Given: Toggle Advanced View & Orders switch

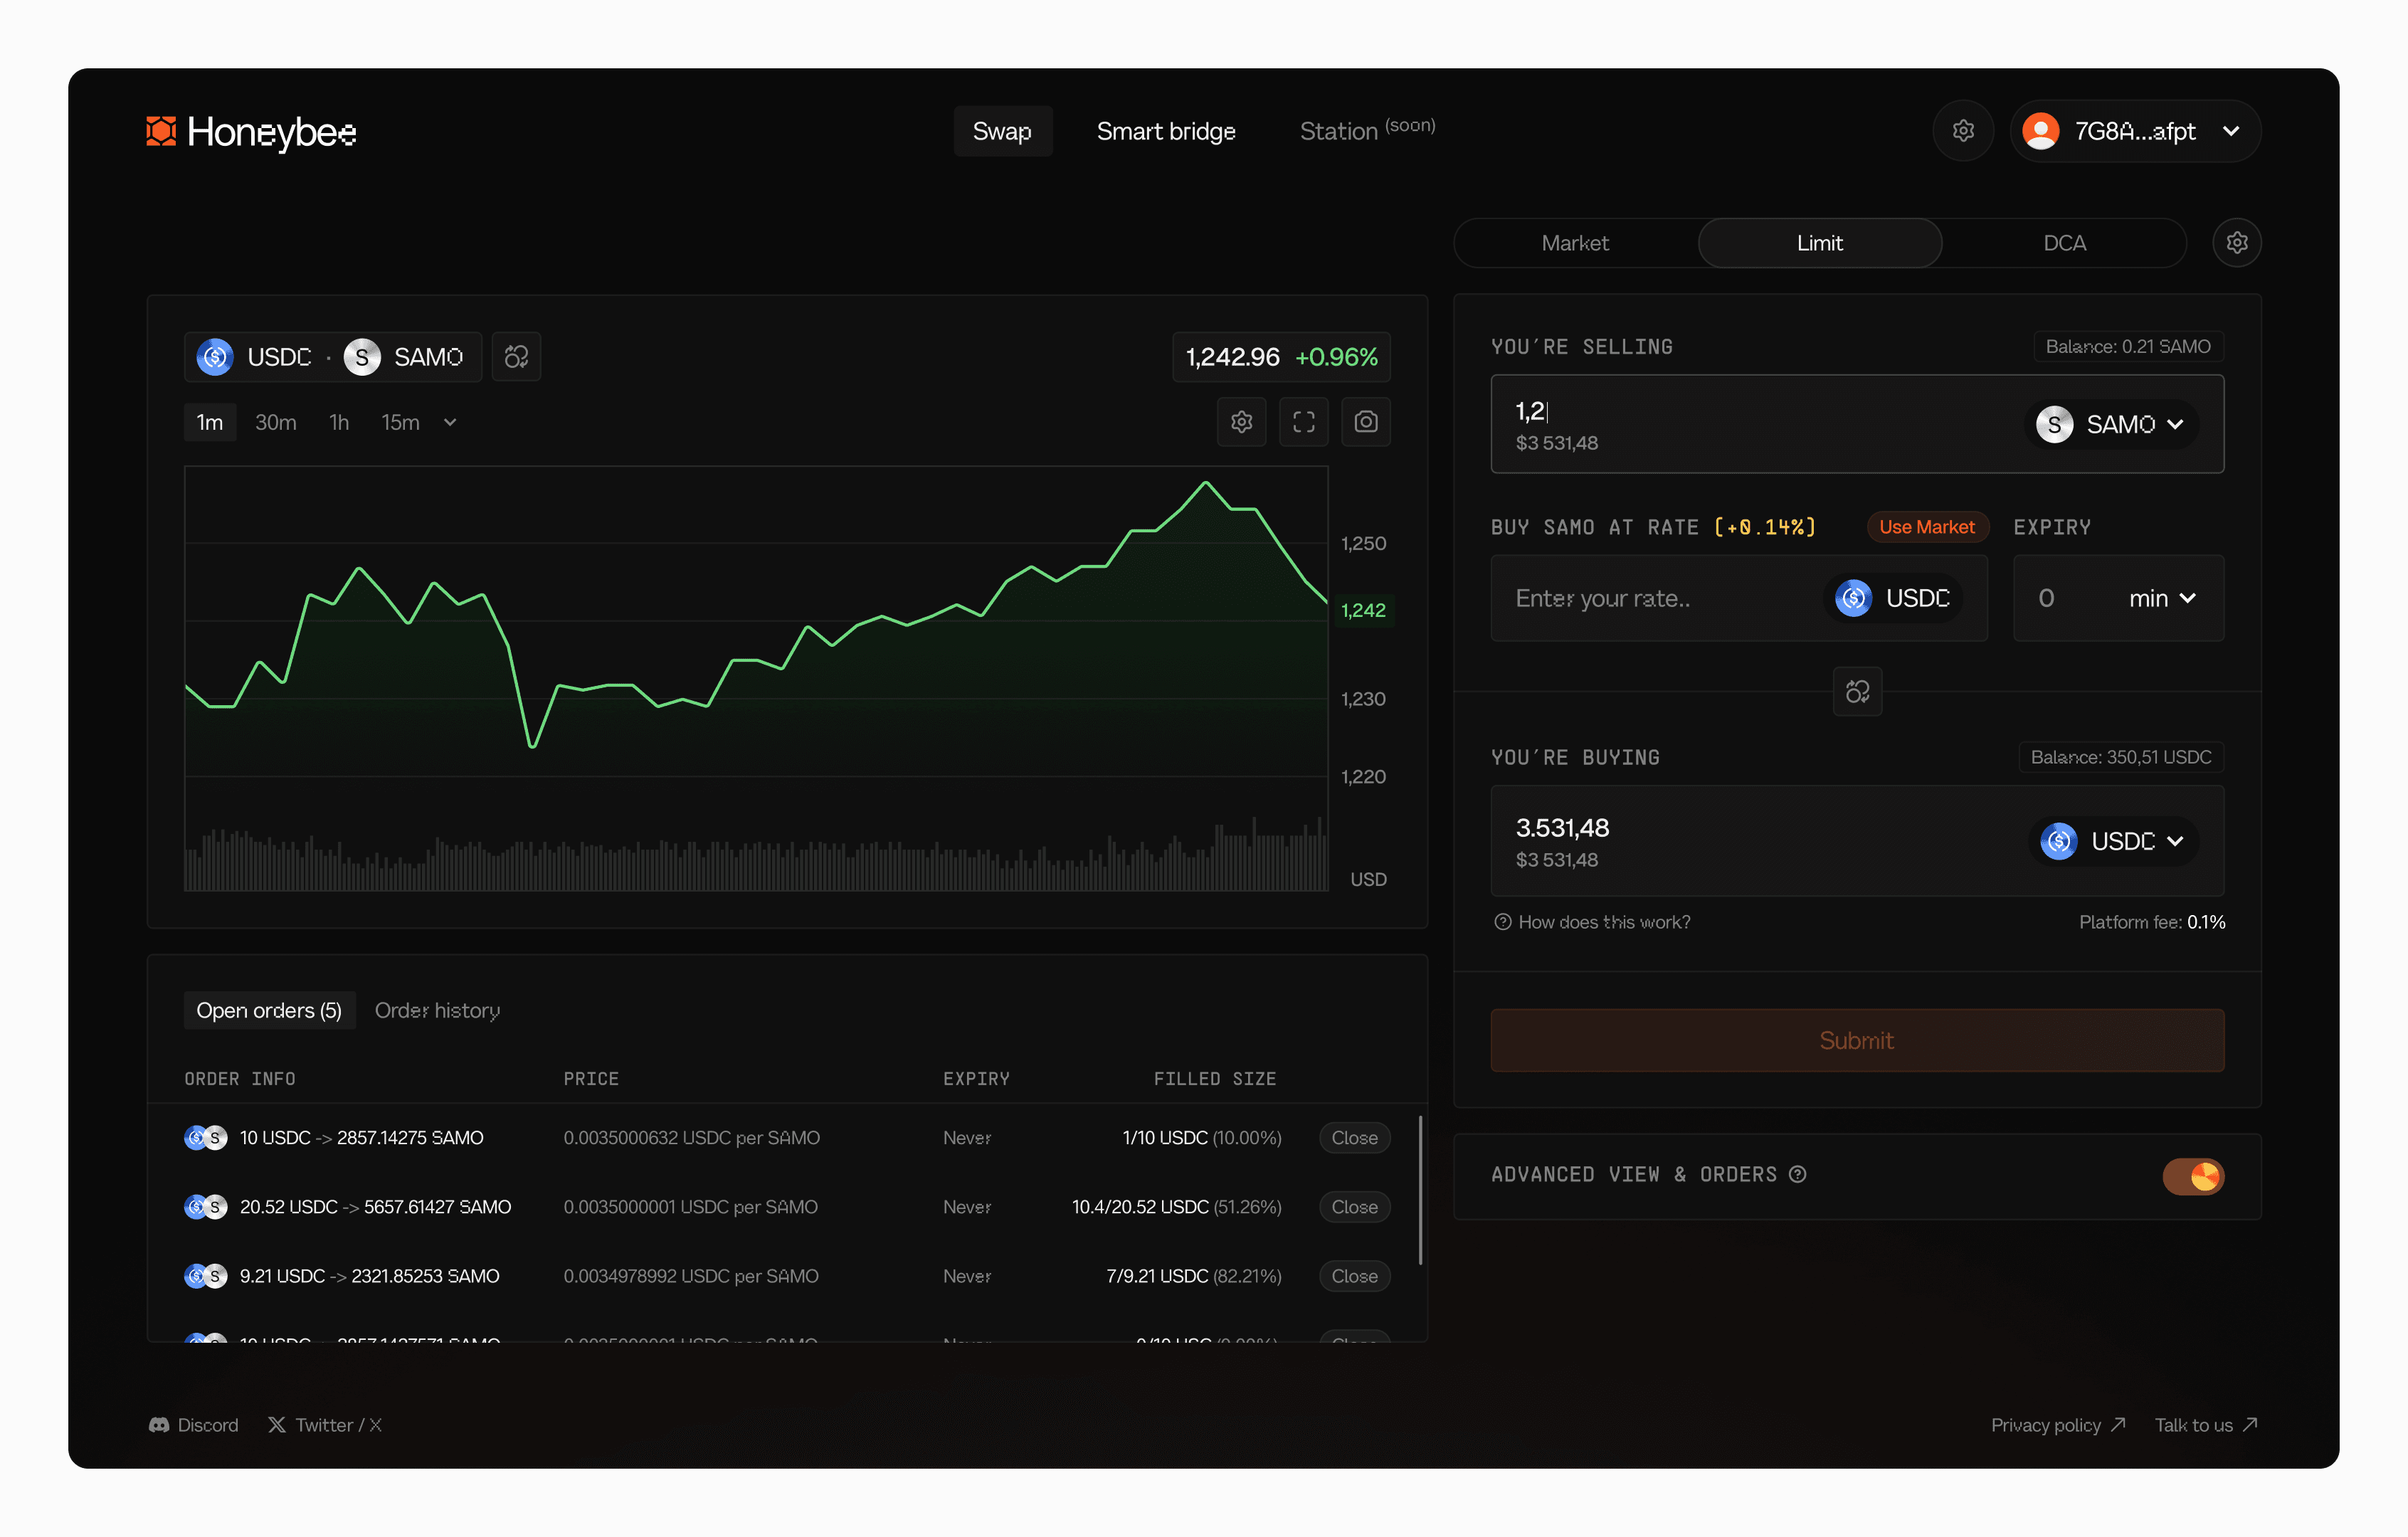Looking at the screenshot, I should coord(2193,1176).
